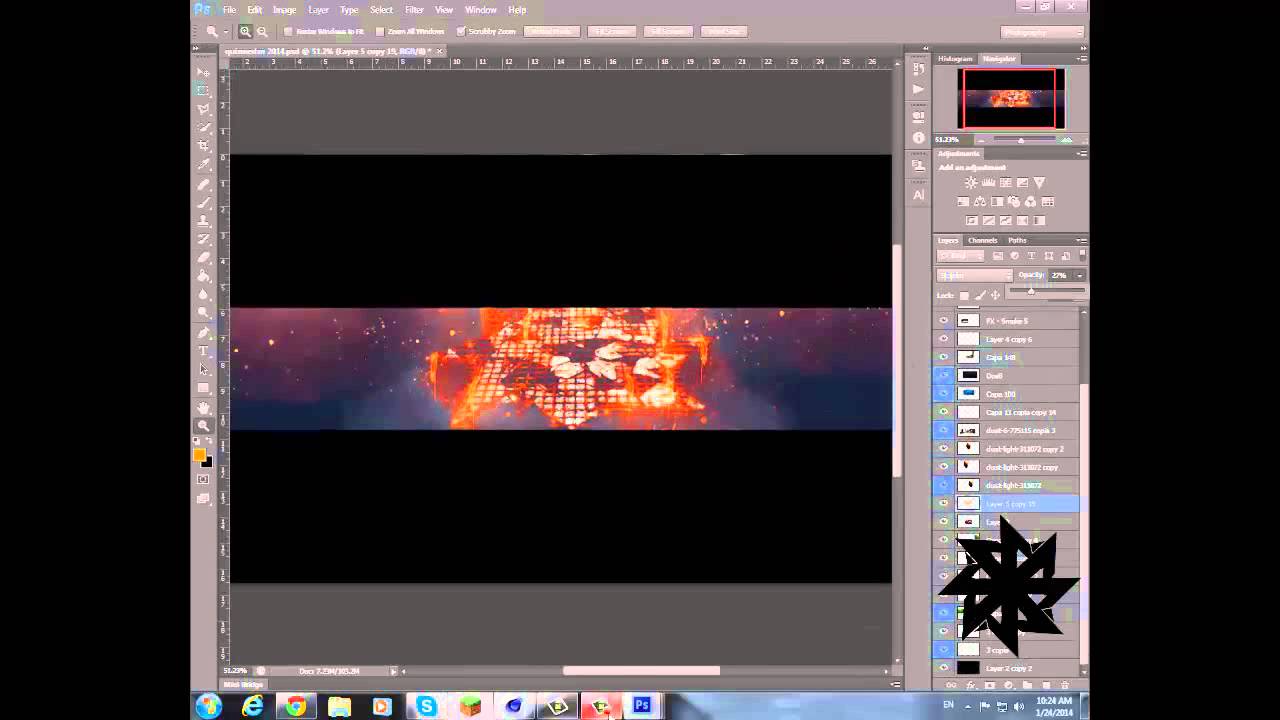Click the Navigator preview thumbnail

1009,98
